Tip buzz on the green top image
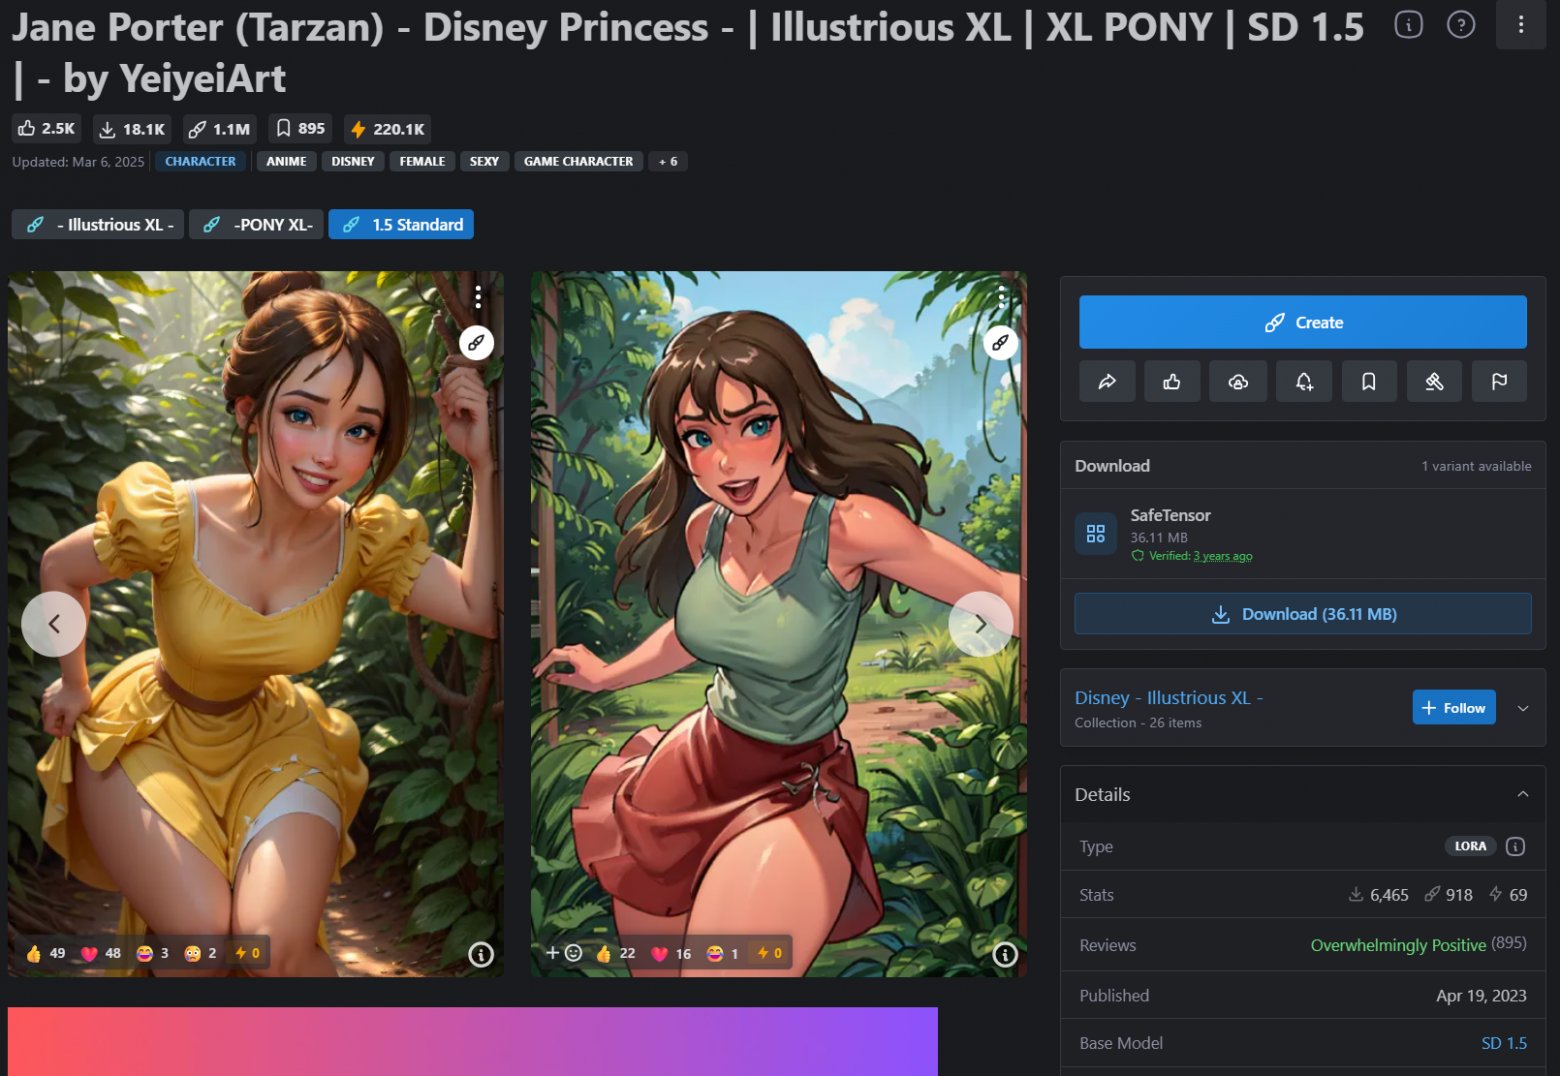1560x1076 pixels. point(770,953)
